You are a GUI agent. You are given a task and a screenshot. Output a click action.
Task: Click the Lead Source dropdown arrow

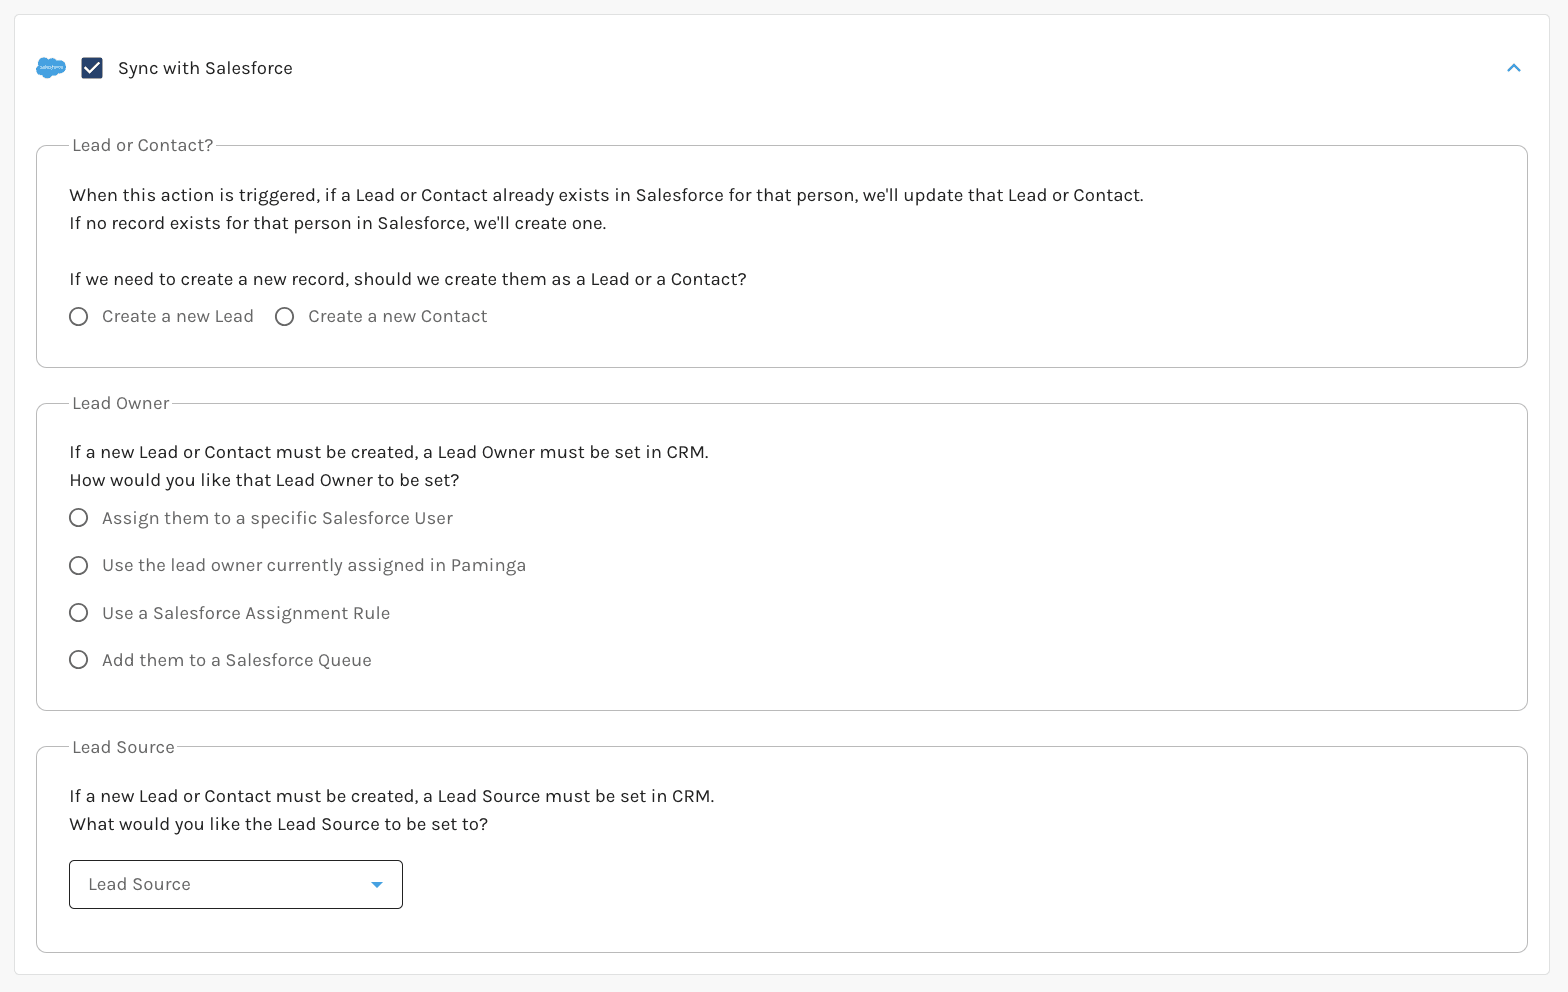(377, 885)
